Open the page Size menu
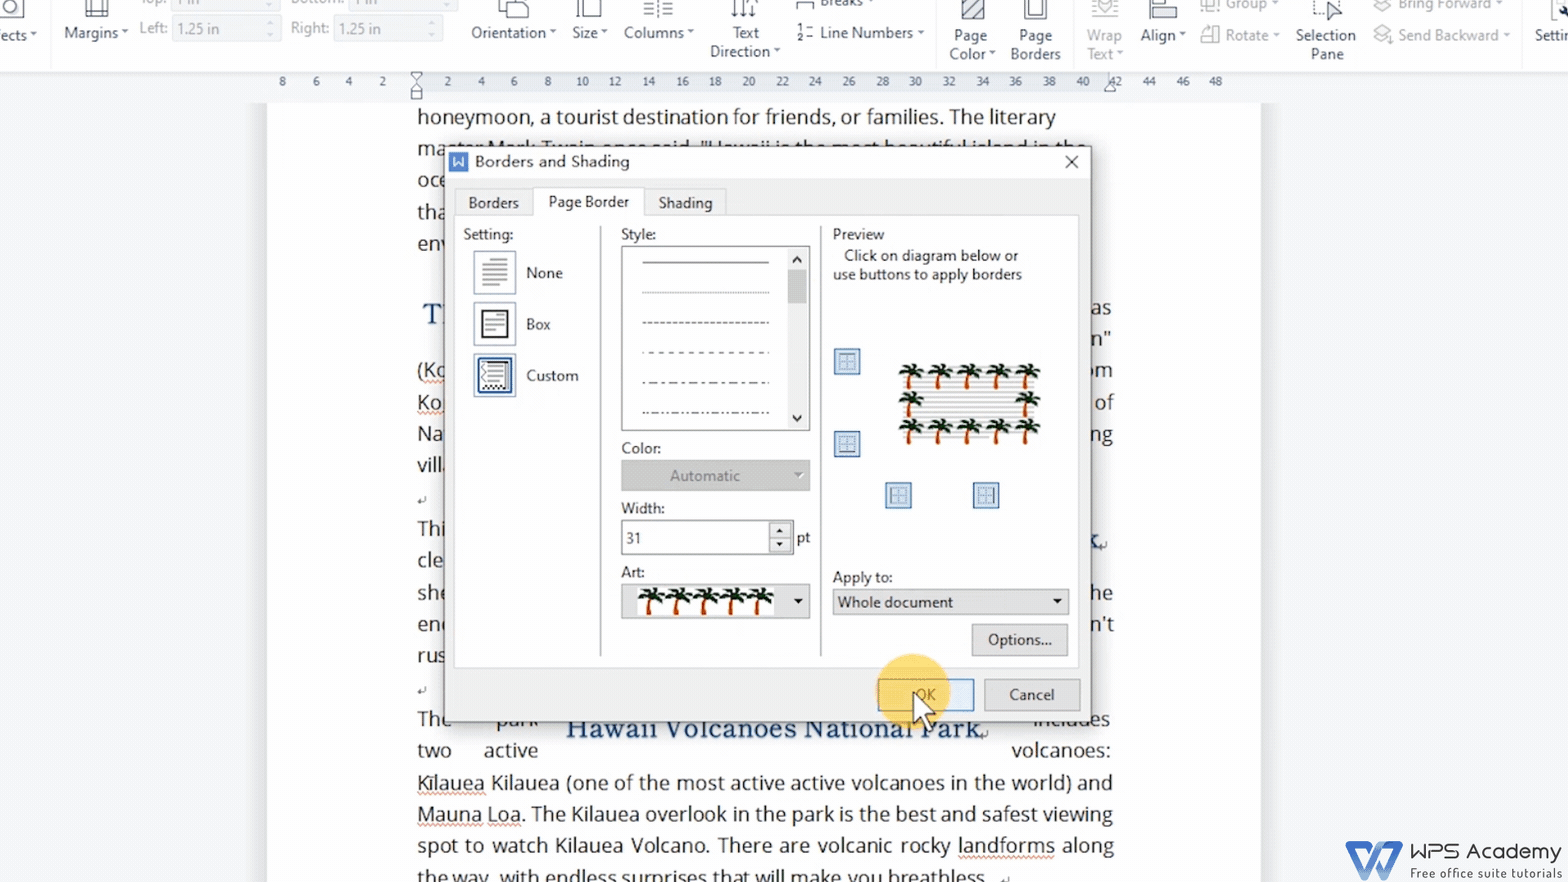 [x=589, y=22]
